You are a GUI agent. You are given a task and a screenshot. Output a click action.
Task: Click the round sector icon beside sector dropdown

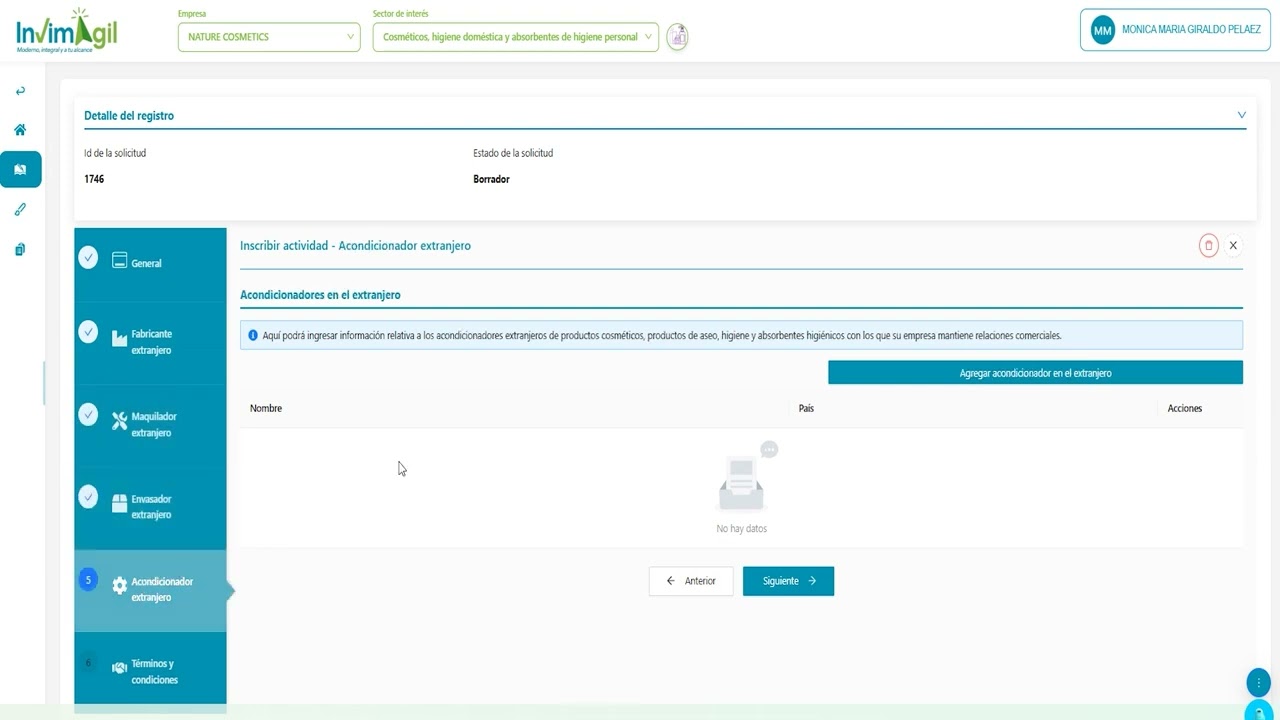pyautogui.click(x=678, y=37)
